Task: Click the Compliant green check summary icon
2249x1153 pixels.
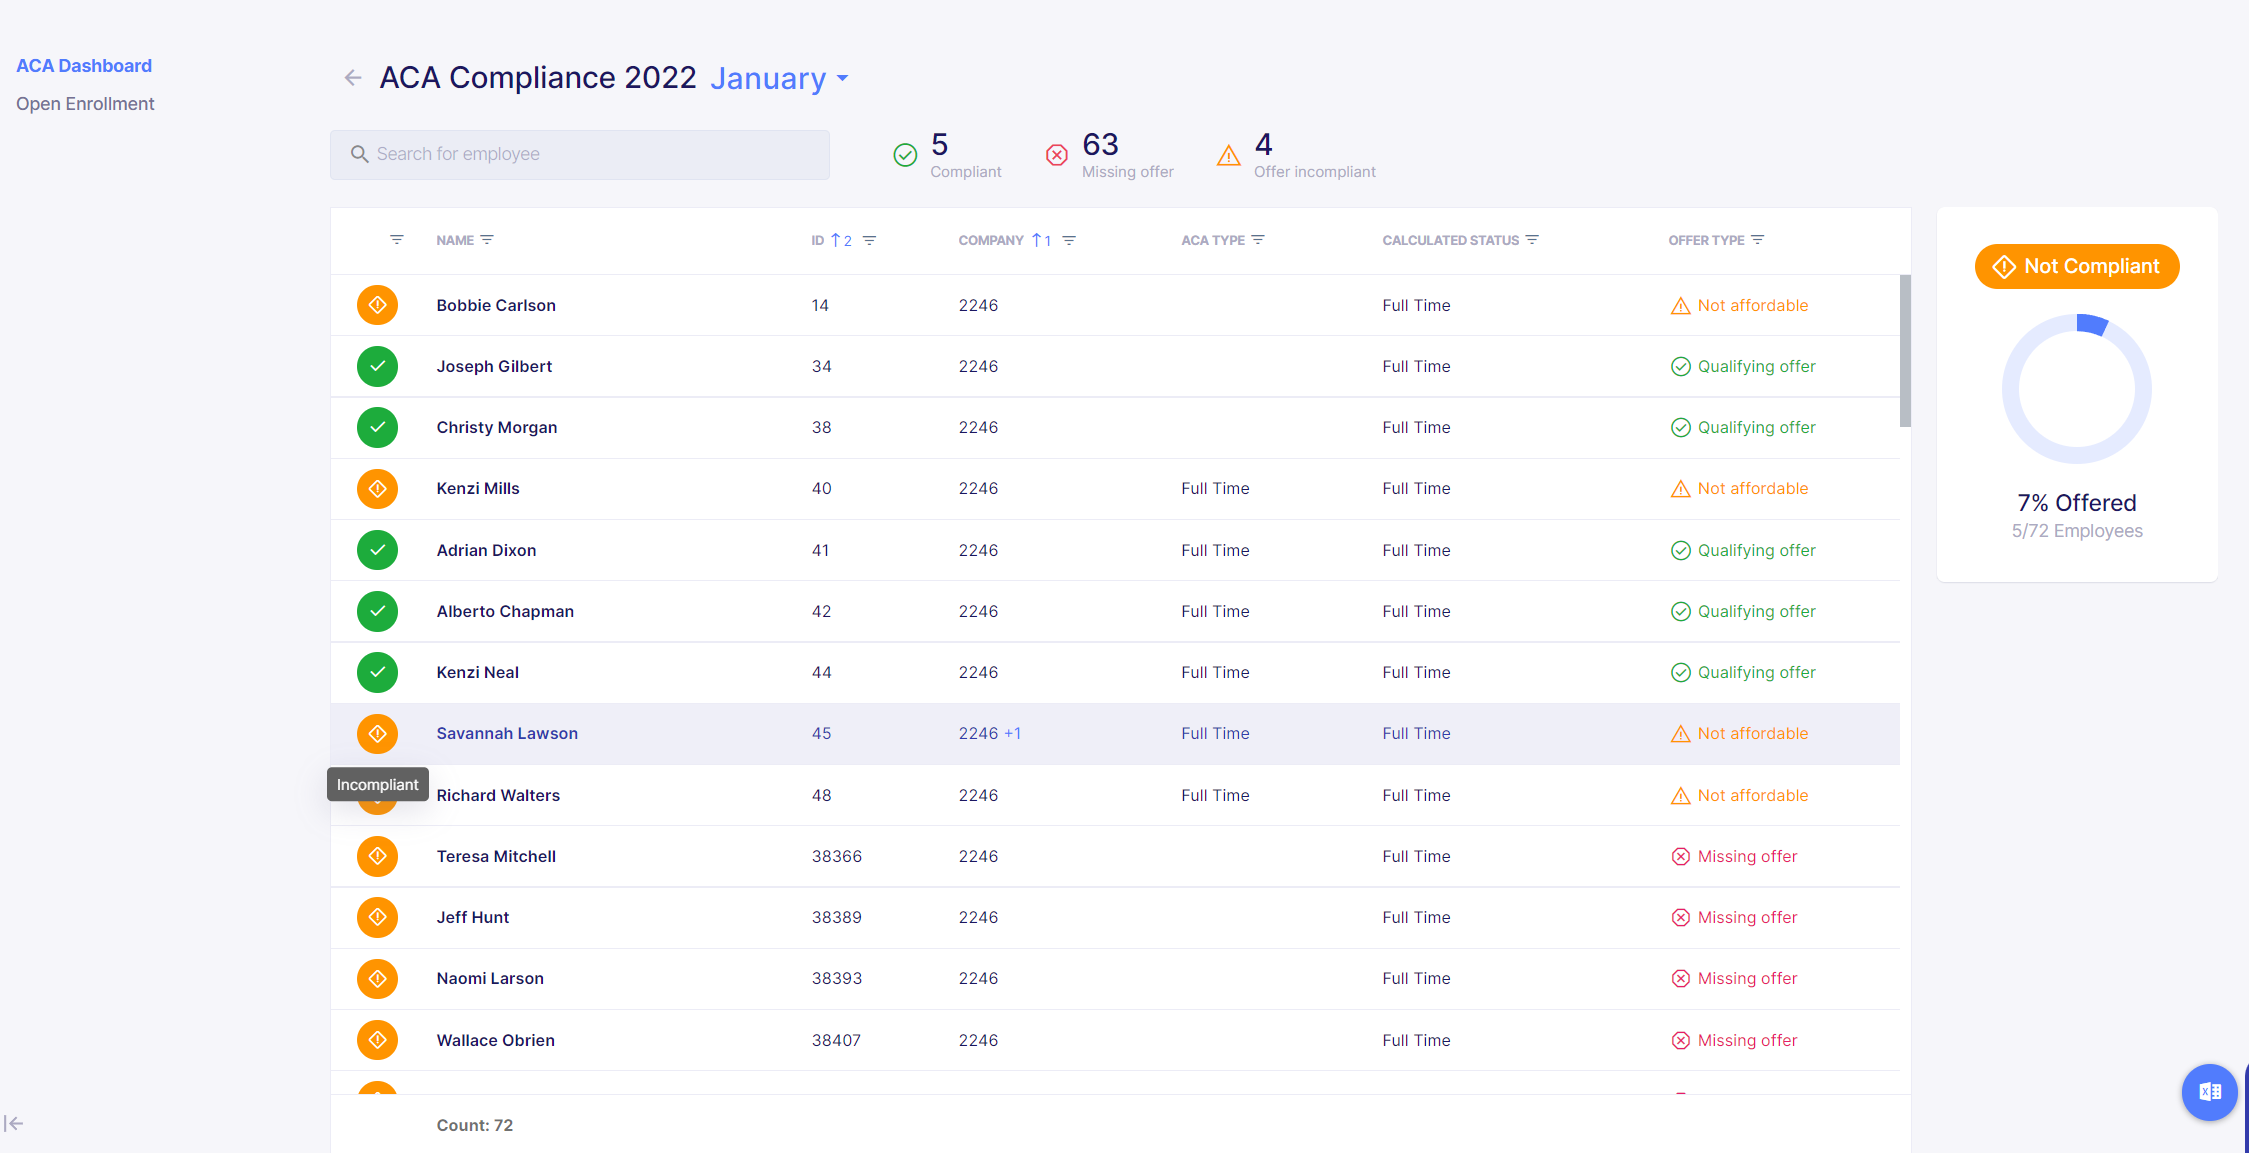Action: [905, 155]
